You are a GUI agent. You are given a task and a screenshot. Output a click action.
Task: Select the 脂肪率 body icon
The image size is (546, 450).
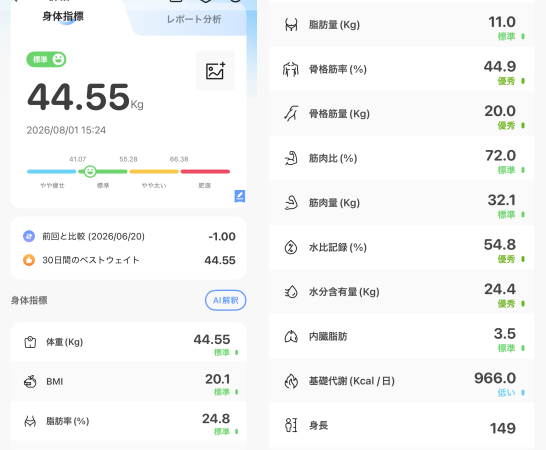(x=30, y=421)
